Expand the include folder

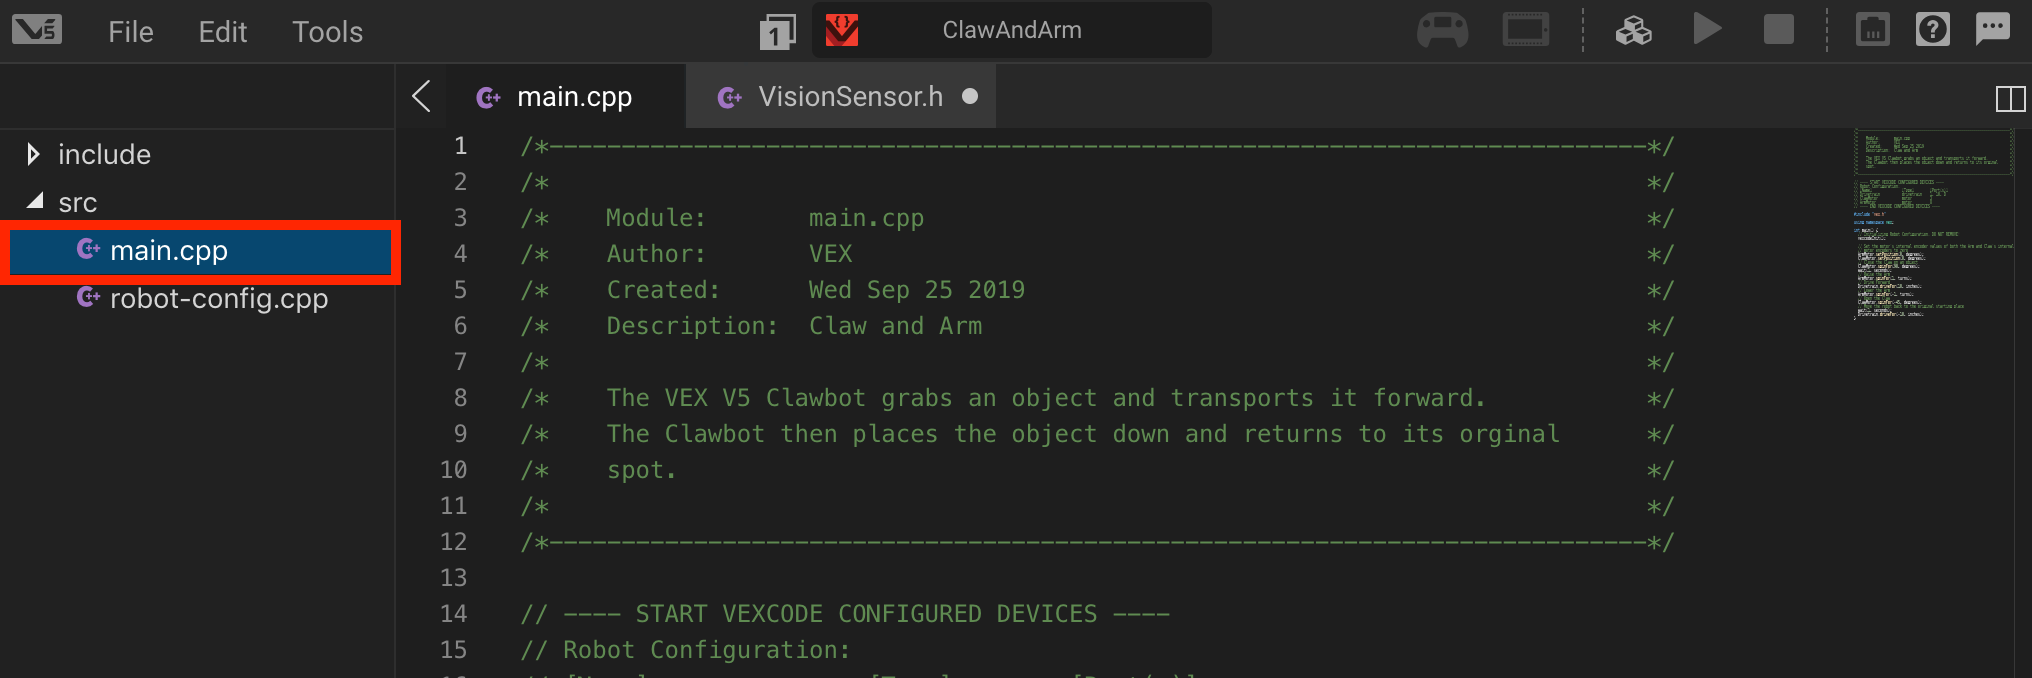[x=33, y=153]
